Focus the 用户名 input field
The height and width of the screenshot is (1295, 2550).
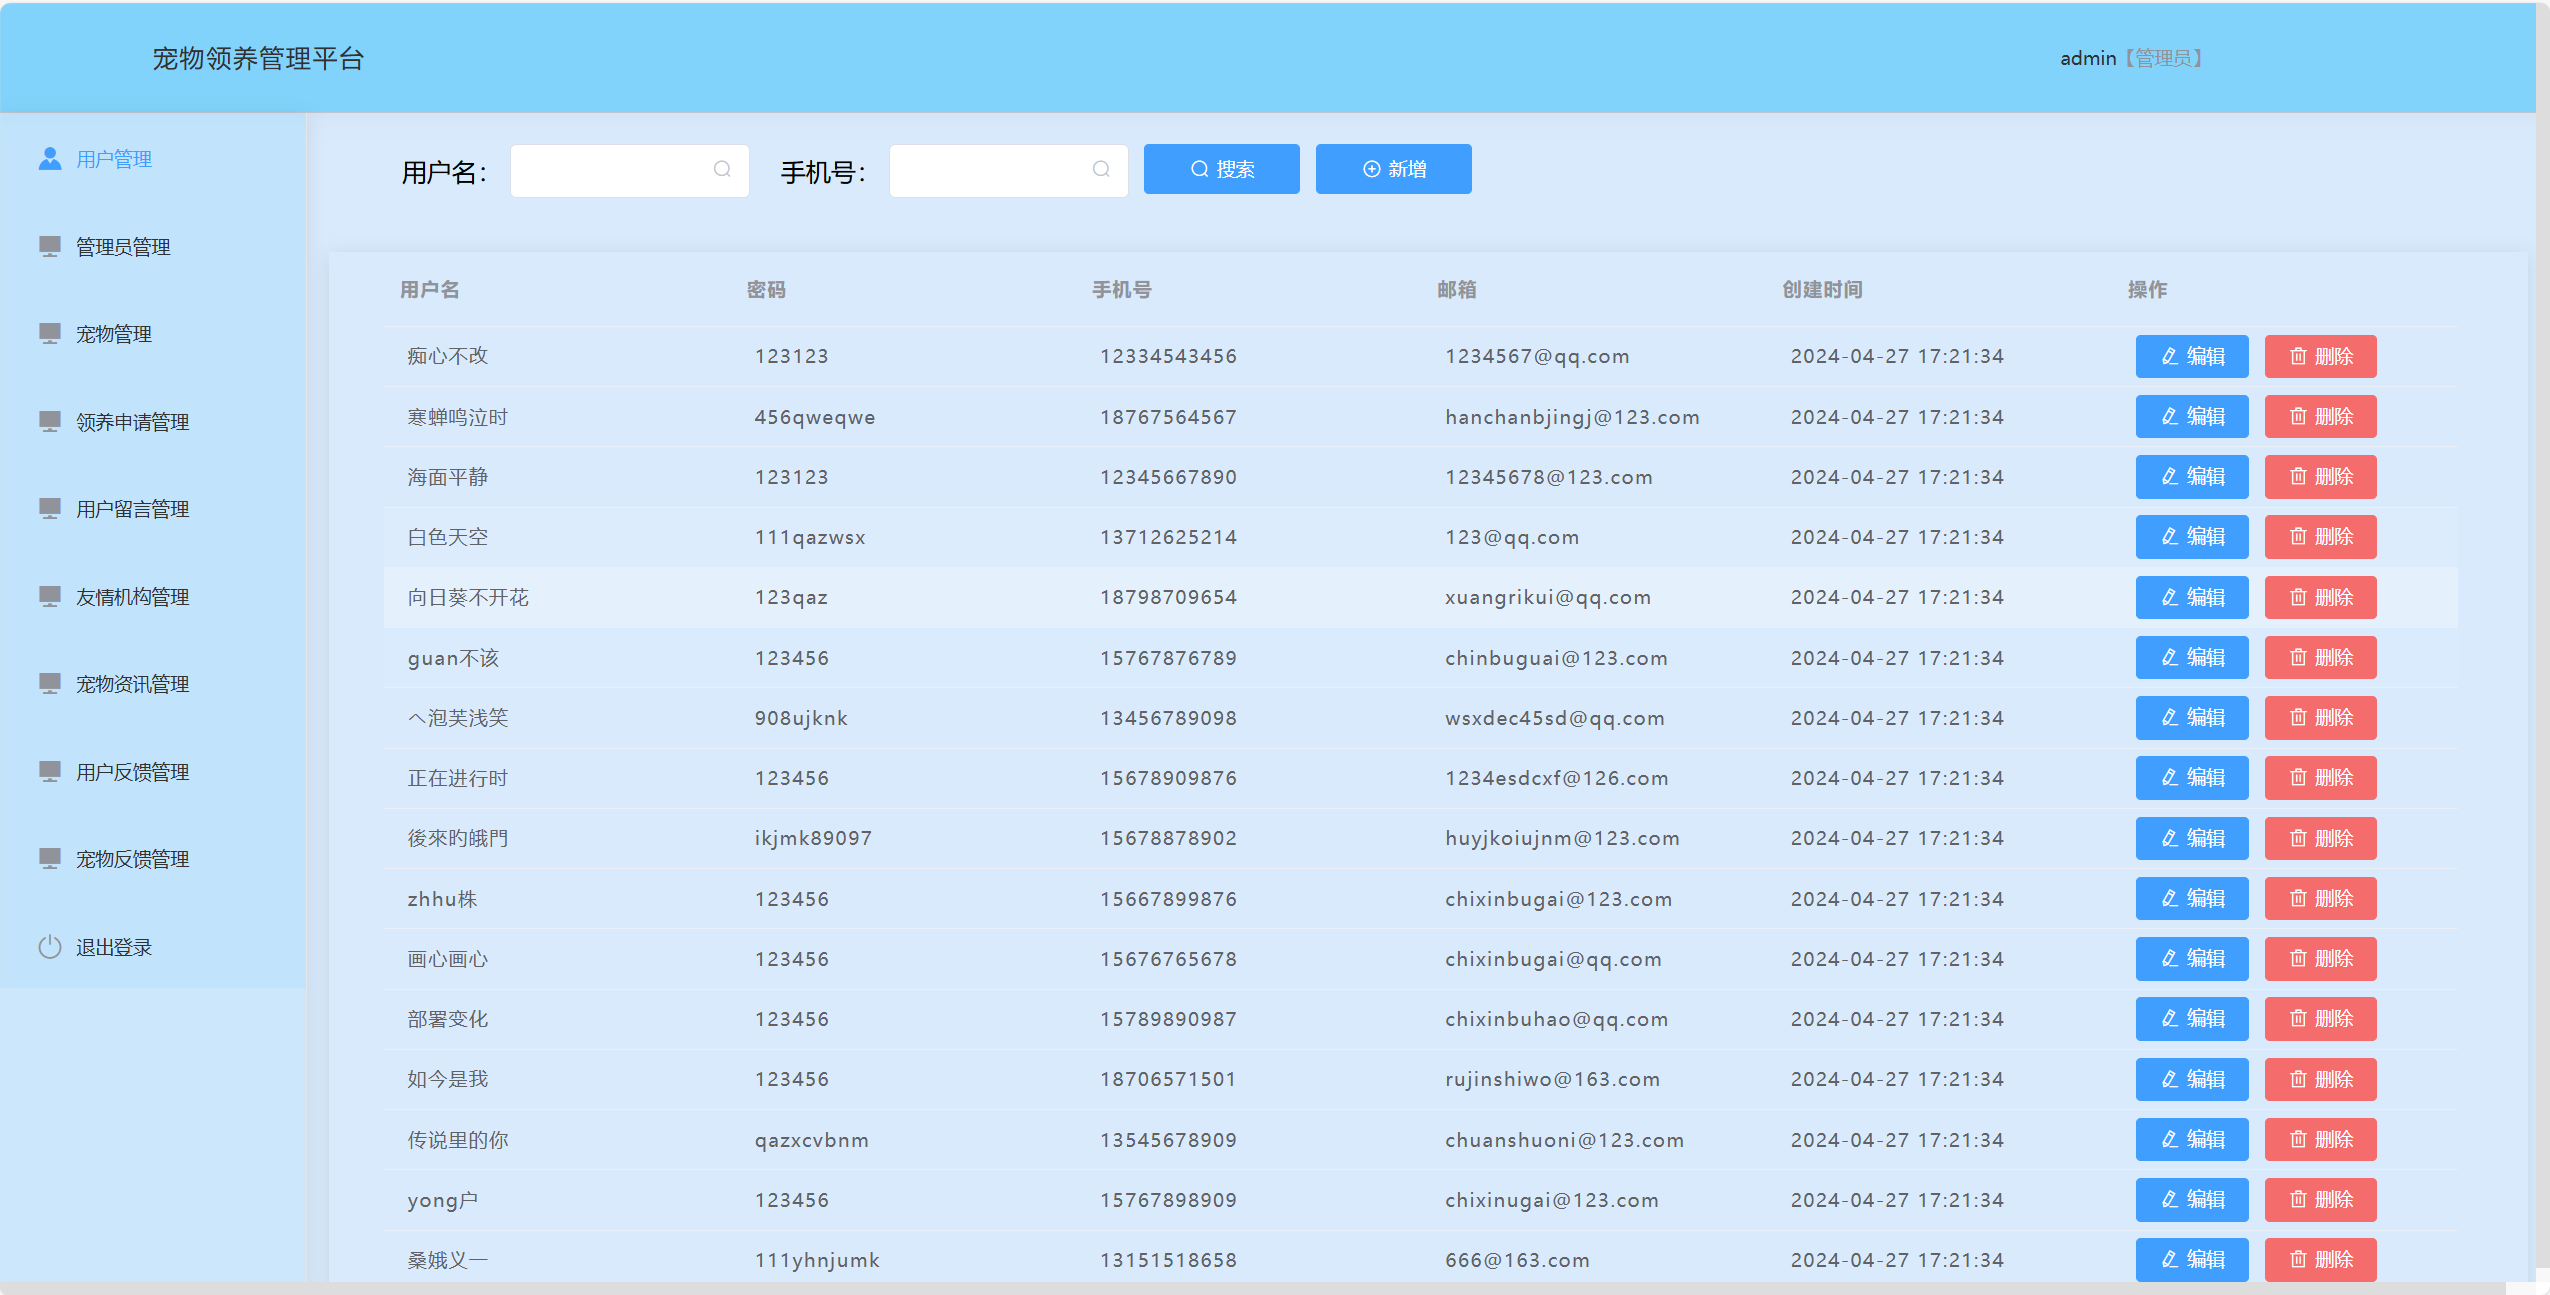click(610, 170)
